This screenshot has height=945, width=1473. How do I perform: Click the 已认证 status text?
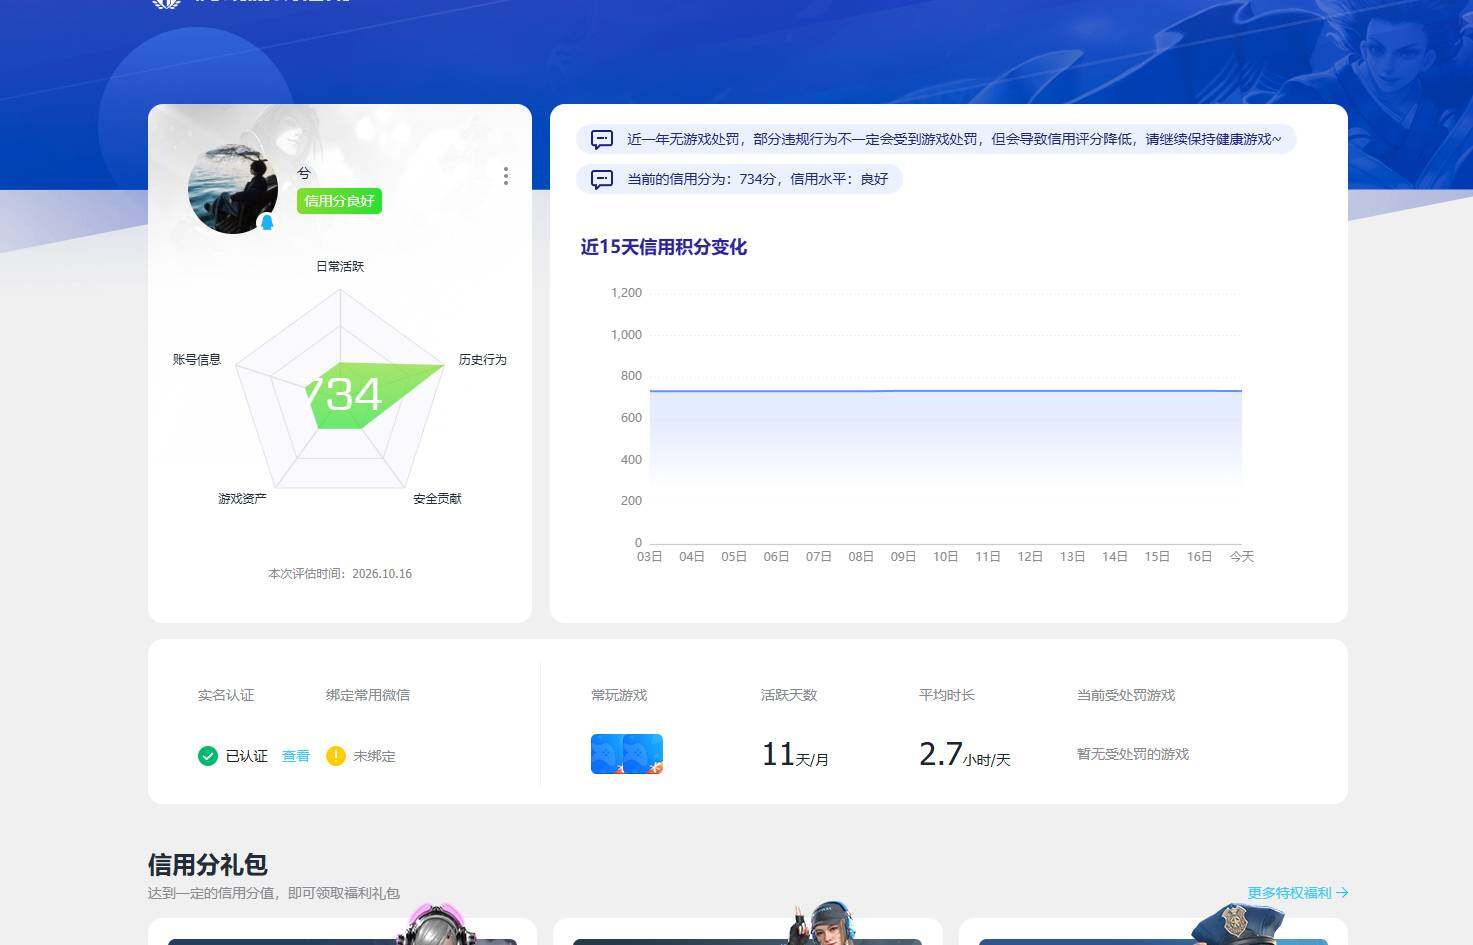coord(247,756)
